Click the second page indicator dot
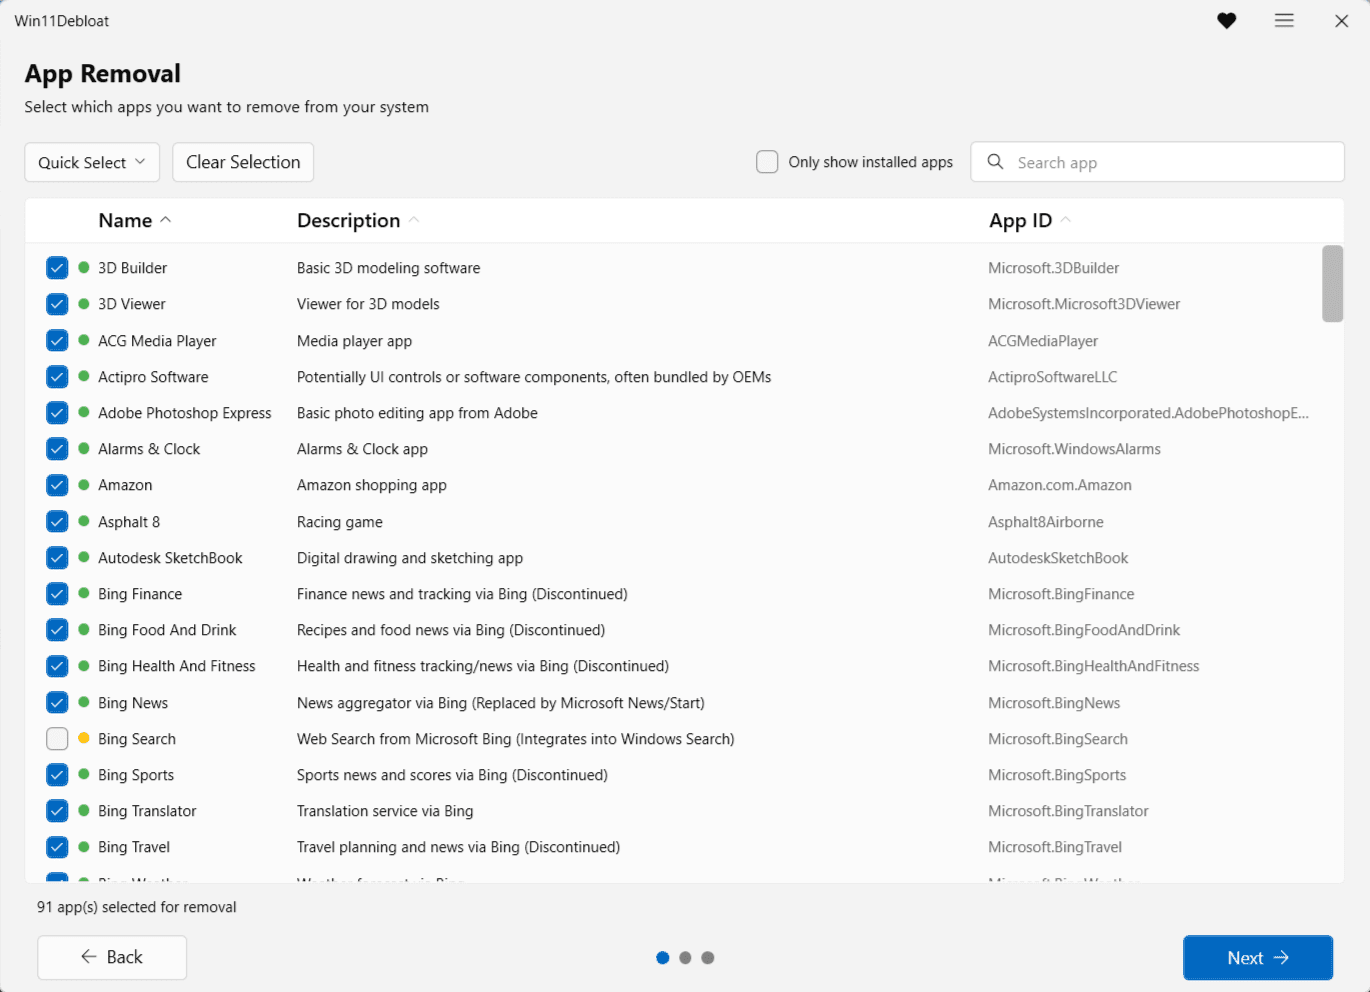 click(x=685, y=958)
